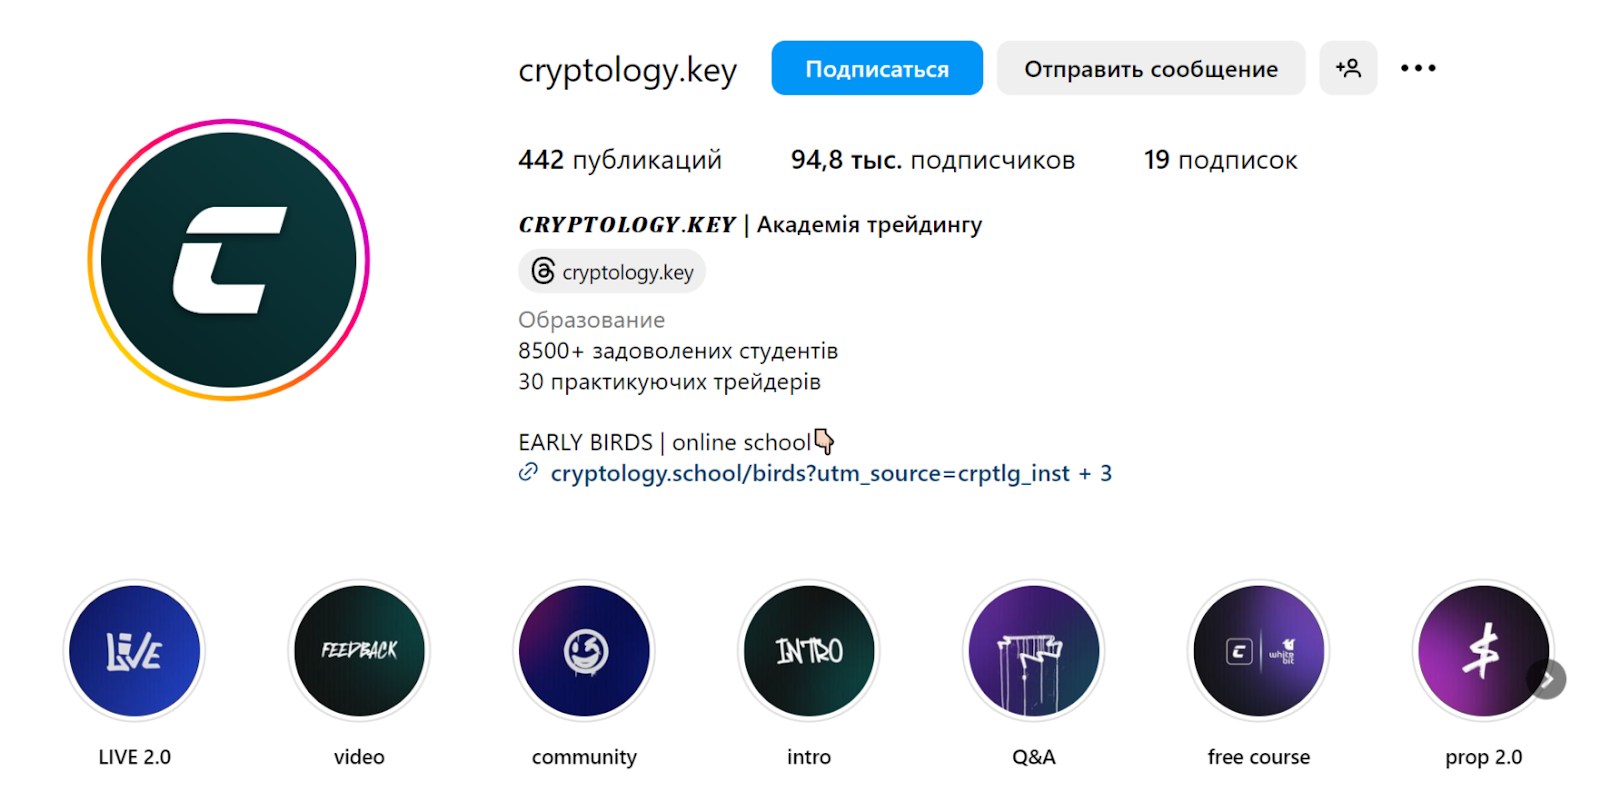
Task: Click the add similar accounts icon button
Action: coord(1348,68)
